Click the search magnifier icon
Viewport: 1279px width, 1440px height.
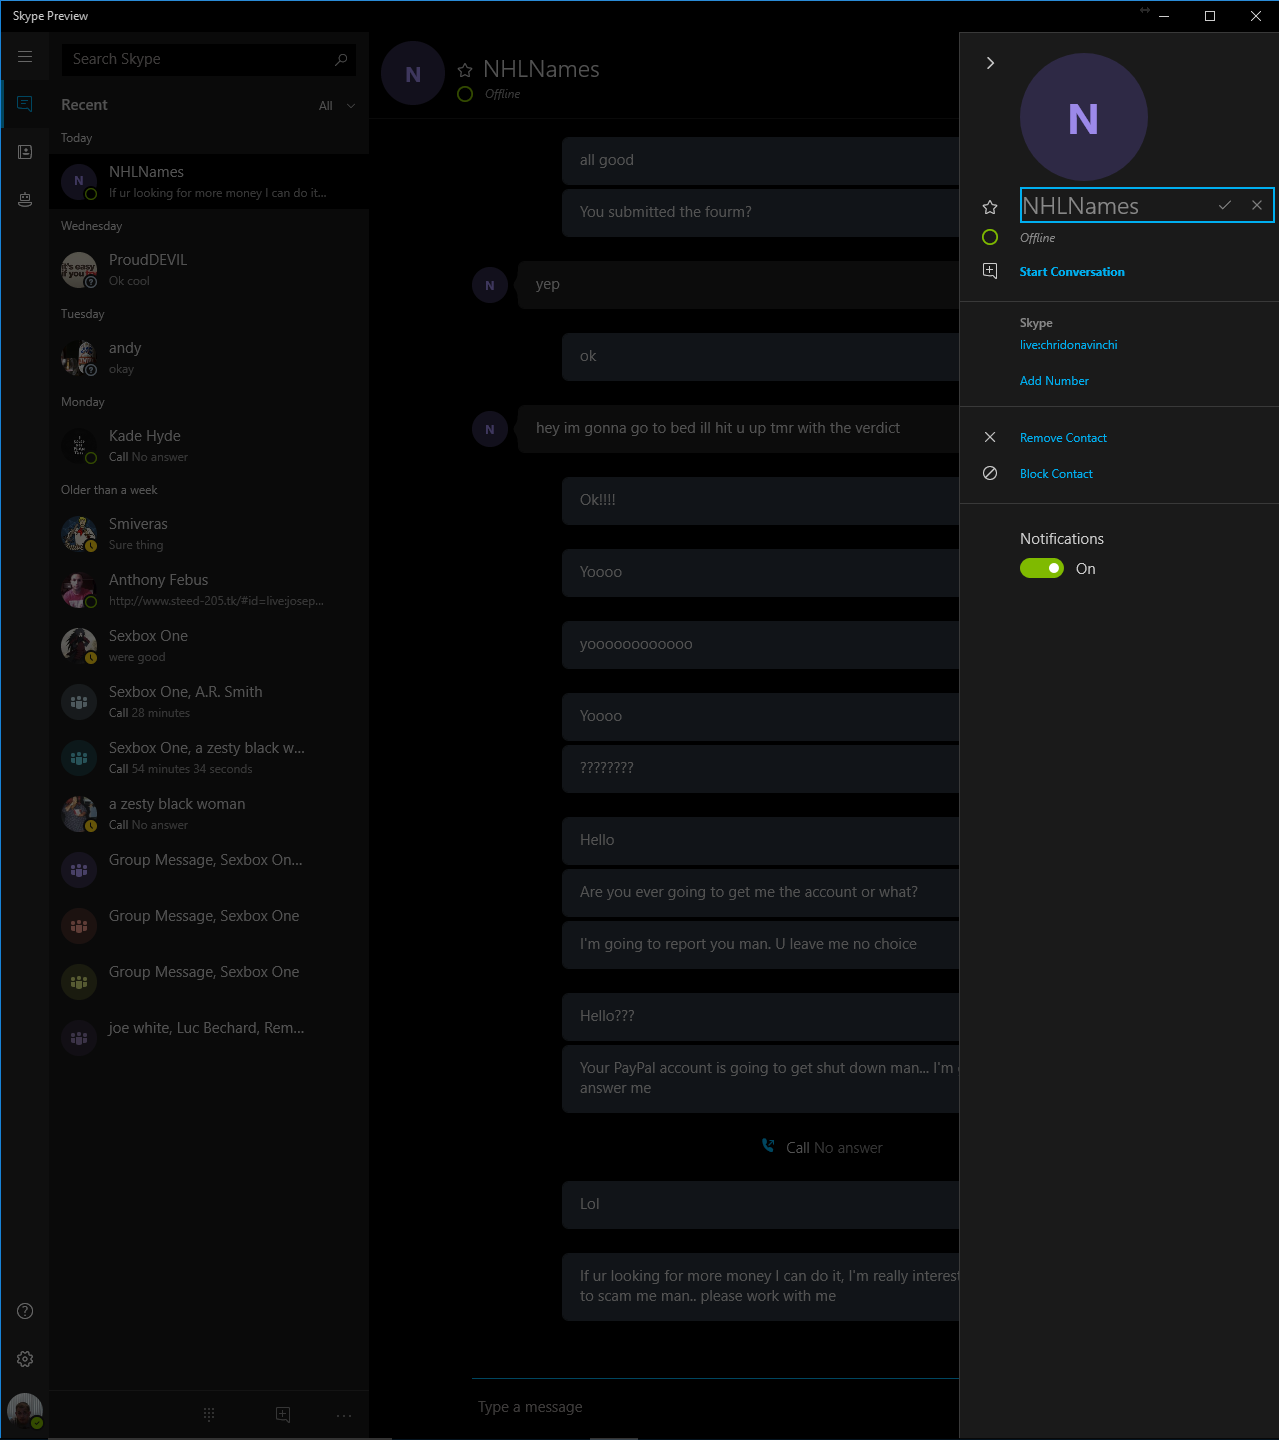341,59
